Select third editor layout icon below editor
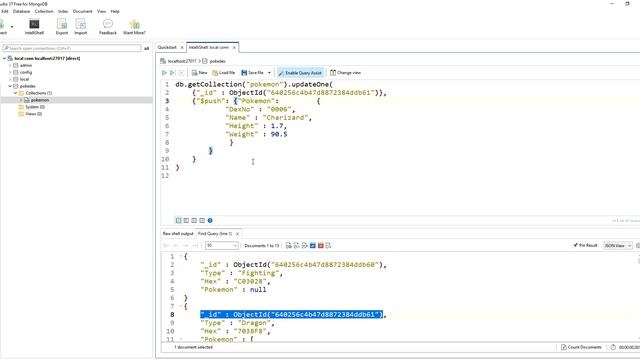Screen dimensions: 640x360 [x=194, y=220]
